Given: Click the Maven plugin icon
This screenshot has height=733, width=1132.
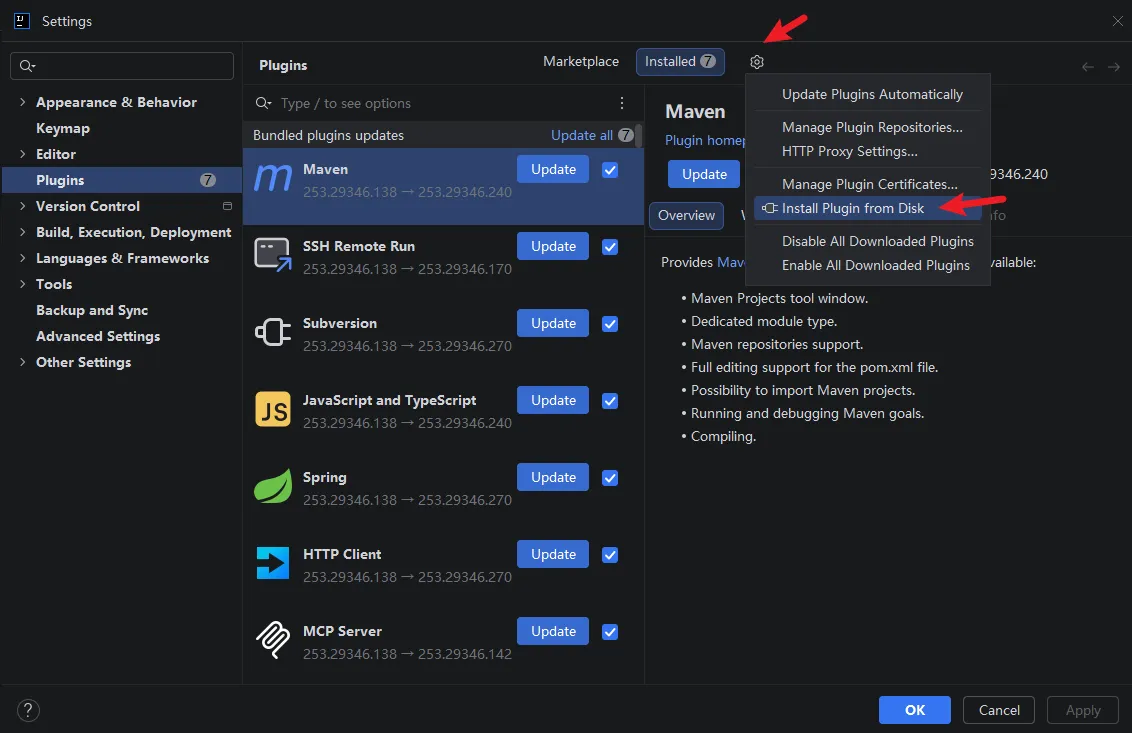Looking at the screenshot, I should tap(272, 178).
